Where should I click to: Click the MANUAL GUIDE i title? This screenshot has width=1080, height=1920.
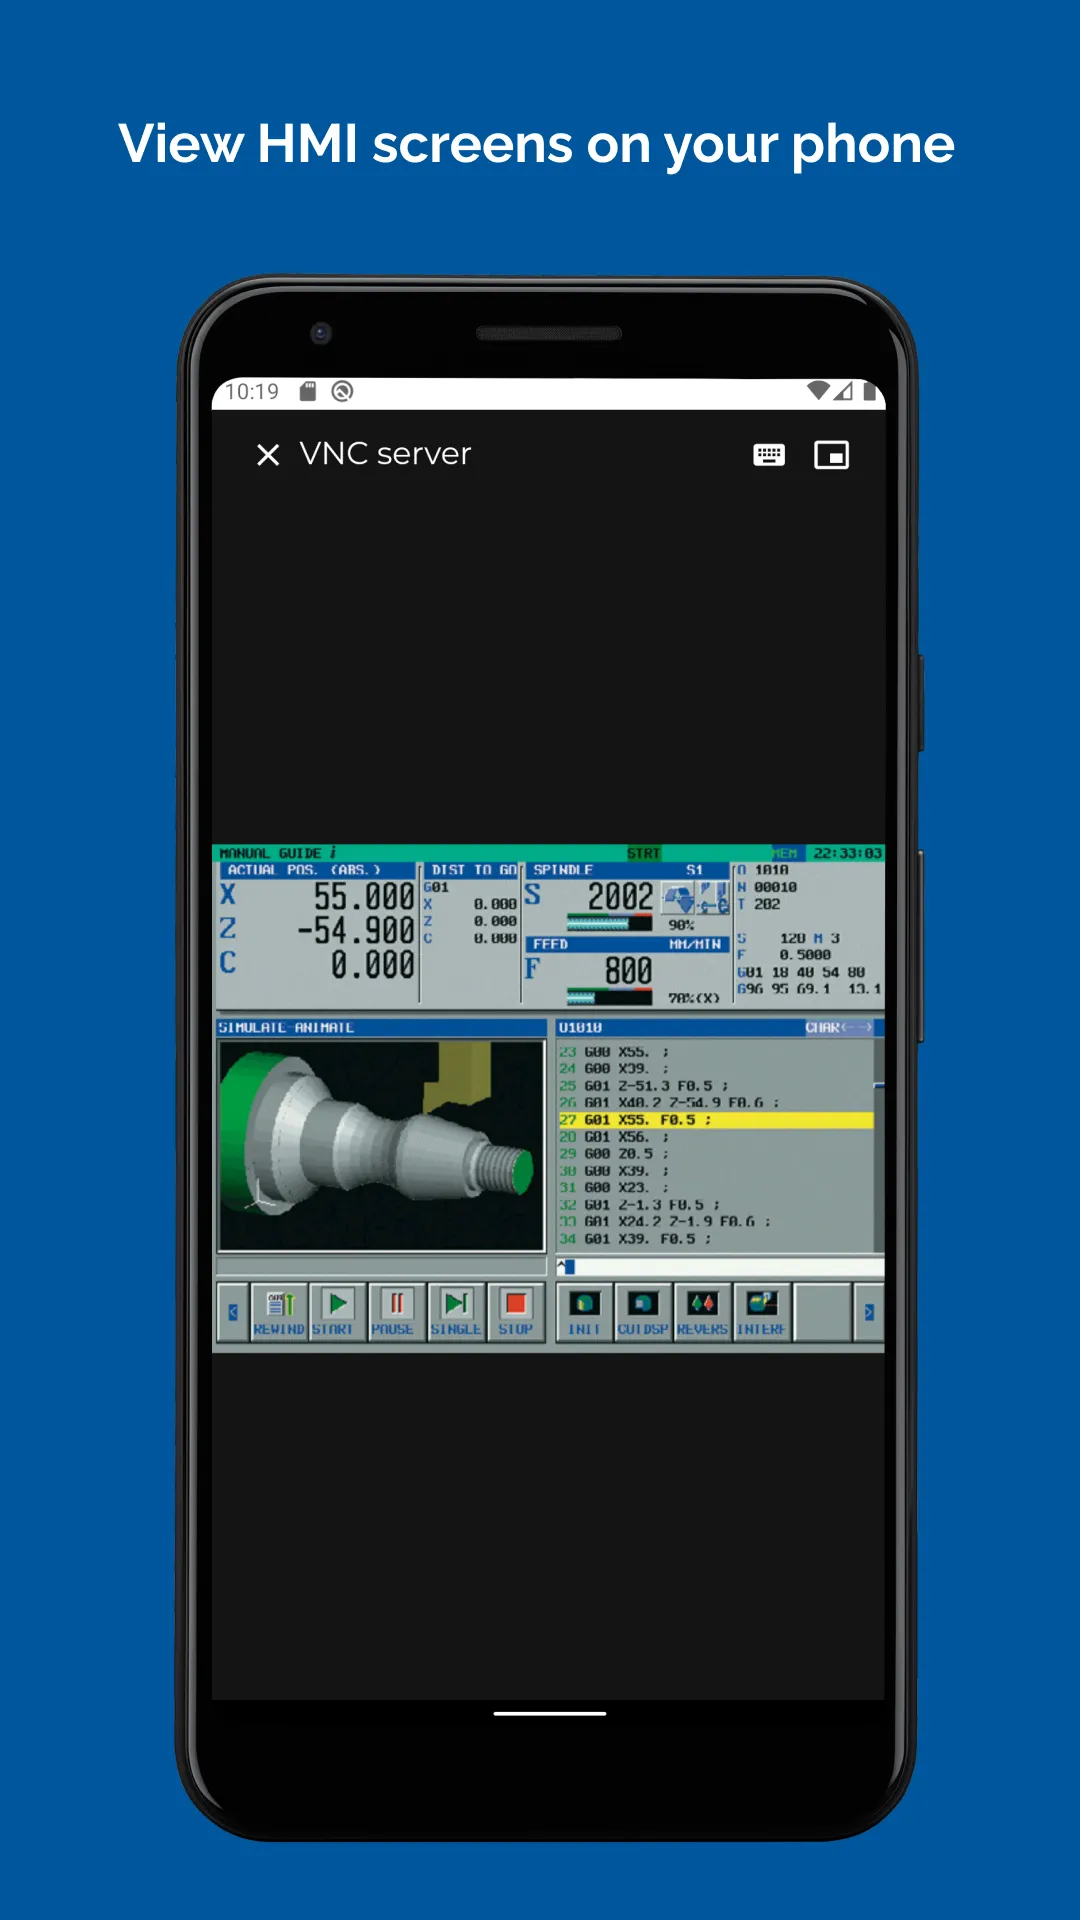coord(278,853)
